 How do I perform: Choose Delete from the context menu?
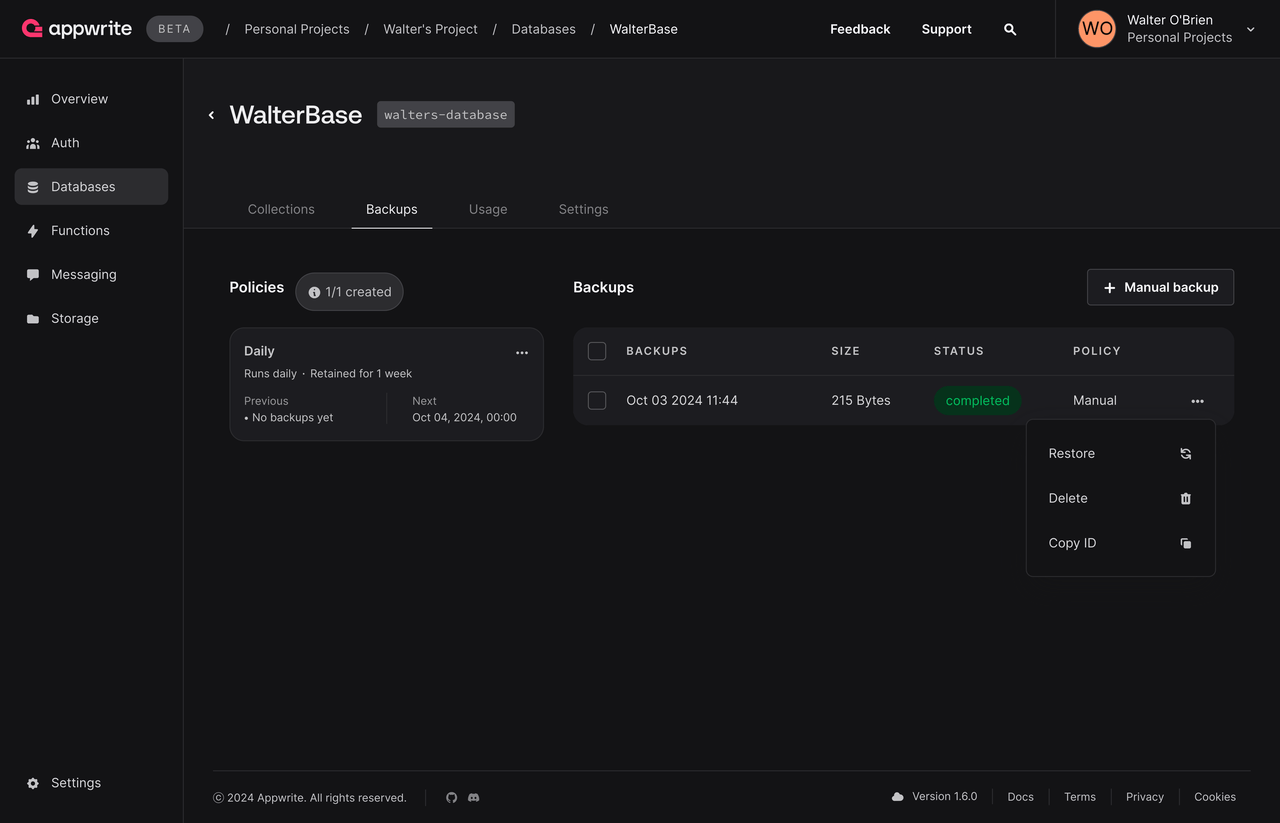(x=1121, y=498)
